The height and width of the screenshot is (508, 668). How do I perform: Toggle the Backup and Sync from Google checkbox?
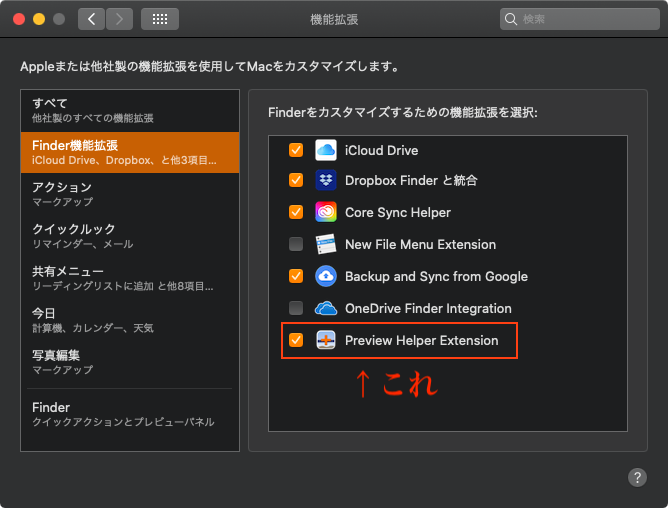pos(296,276)
